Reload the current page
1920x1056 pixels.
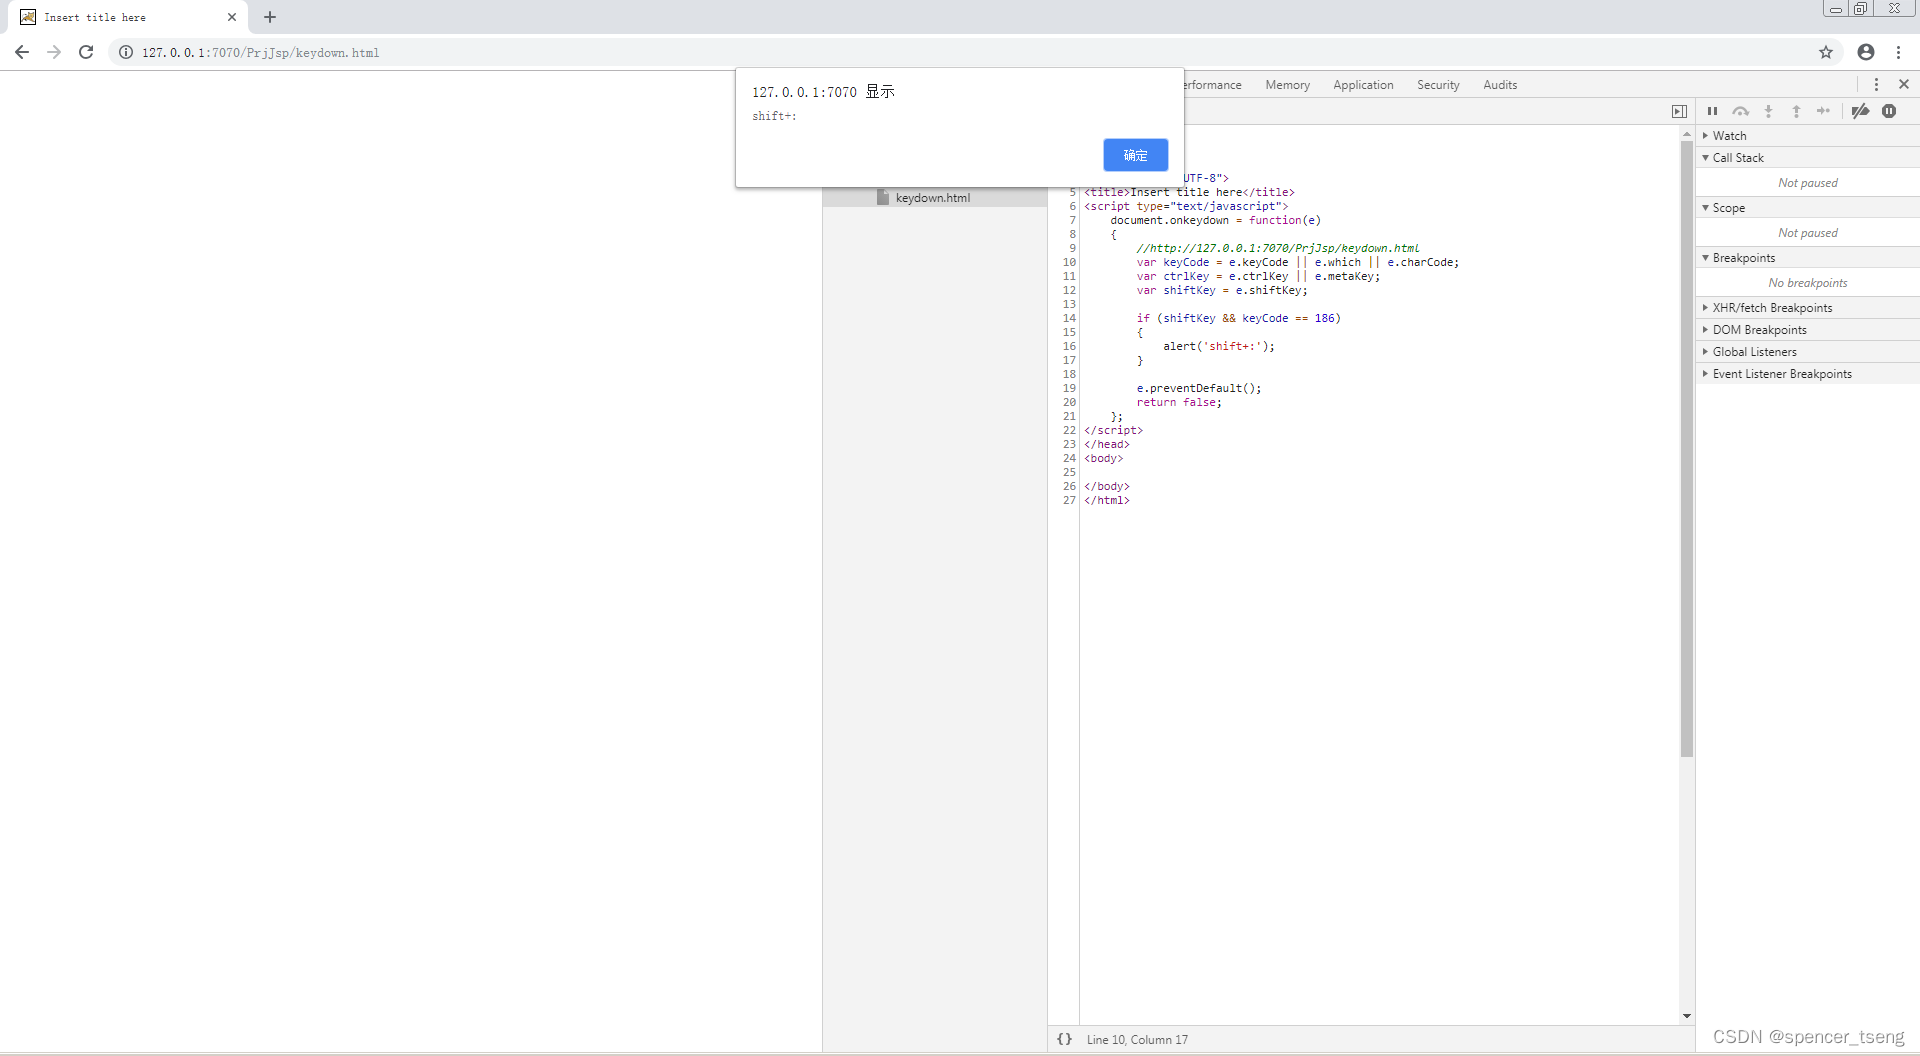pyautogui.click(x=86, y=52)
